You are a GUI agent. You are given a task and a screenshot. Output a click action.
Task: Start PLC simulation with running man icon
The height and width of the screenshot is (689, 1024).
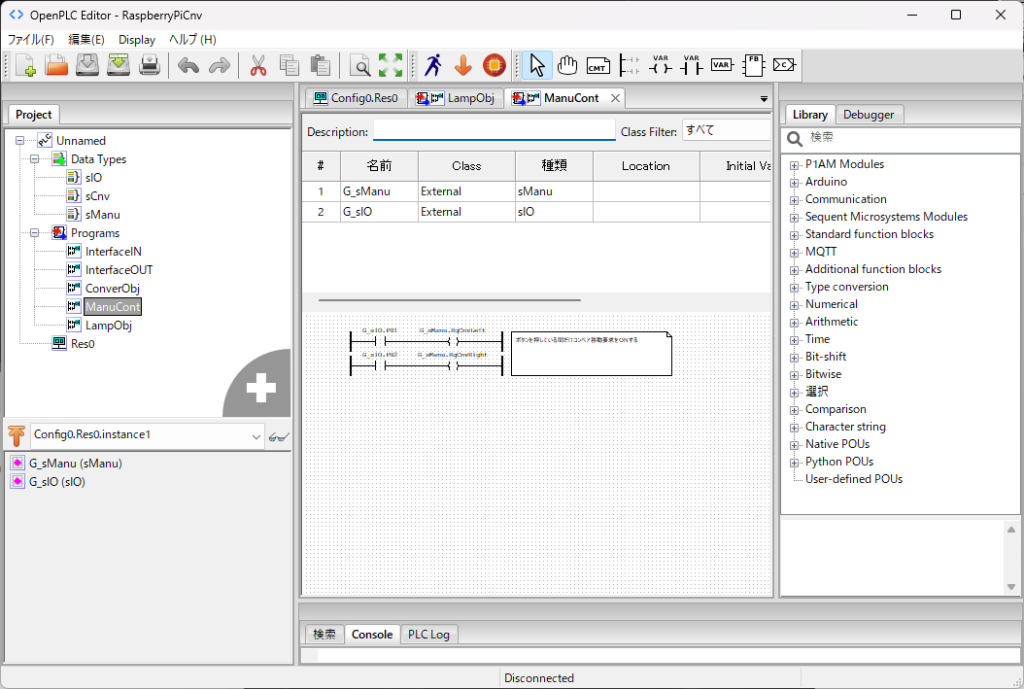point(432,65)
